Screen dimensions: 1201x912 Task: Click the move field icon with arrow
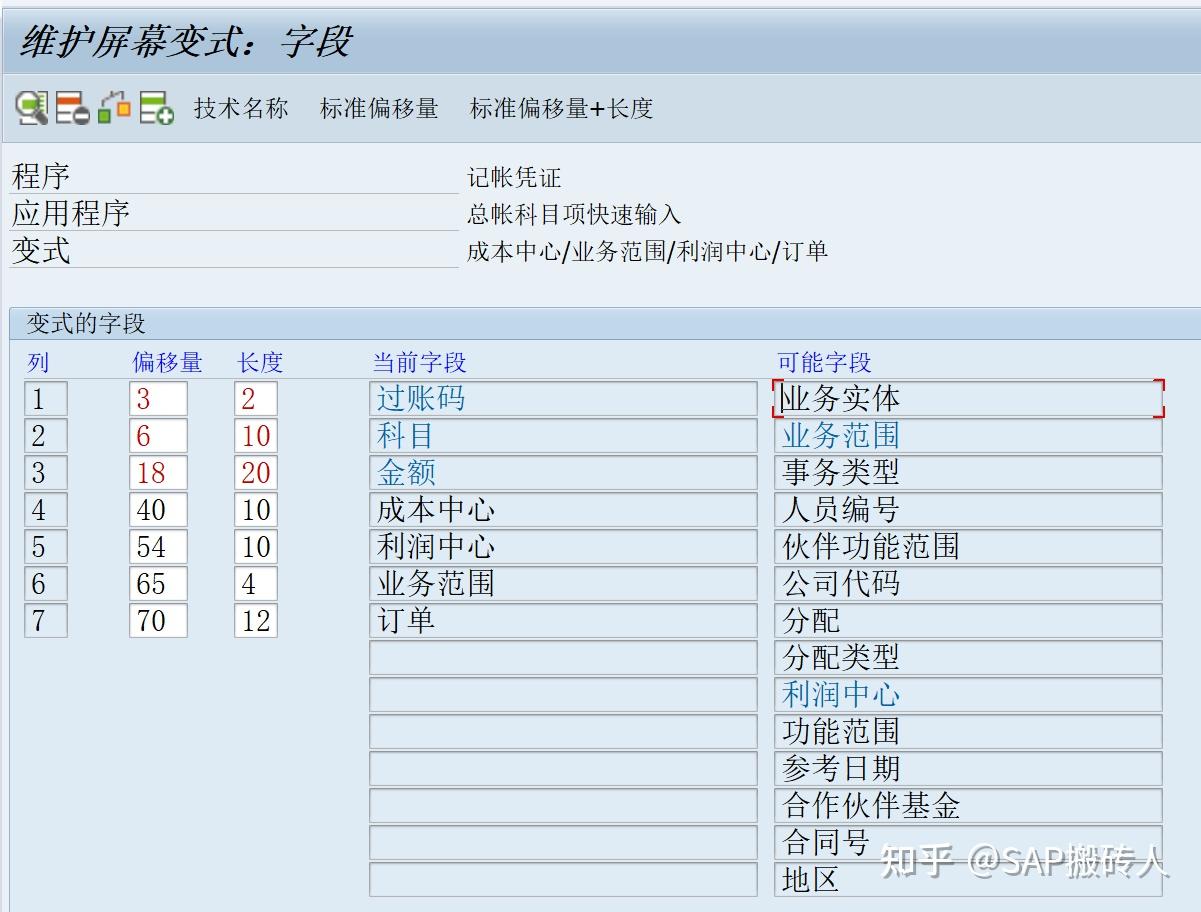pyautogui.click(x=112, y=108)
